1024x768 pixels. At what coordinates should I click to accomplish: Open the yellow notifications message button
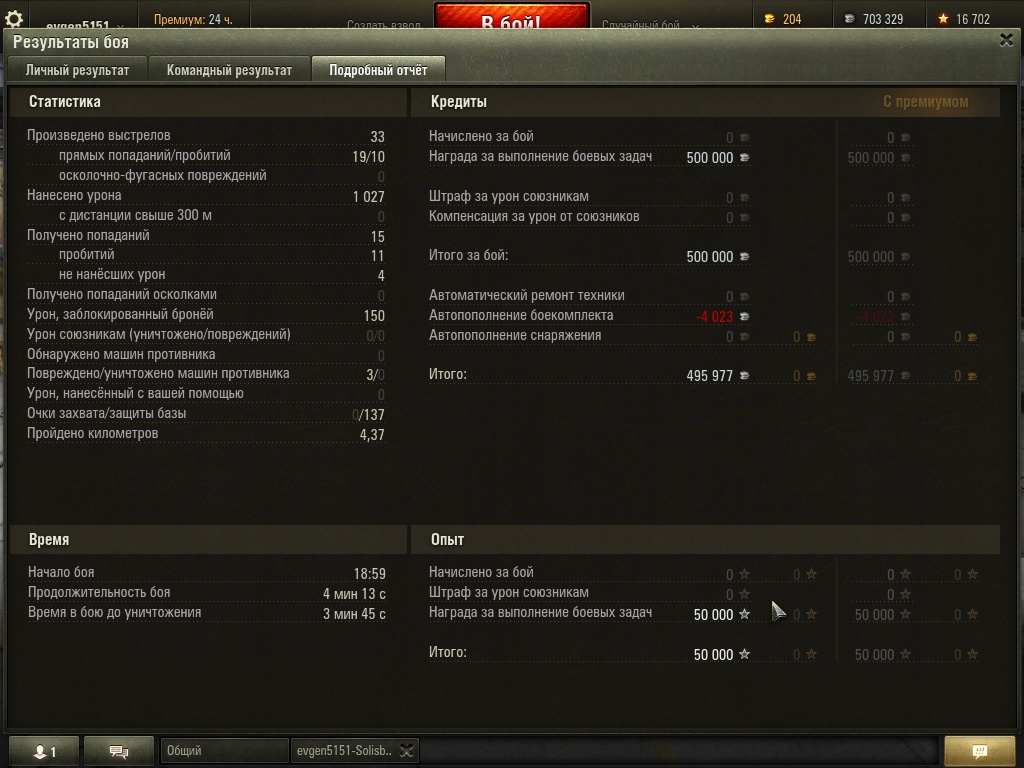pos(980,752)
